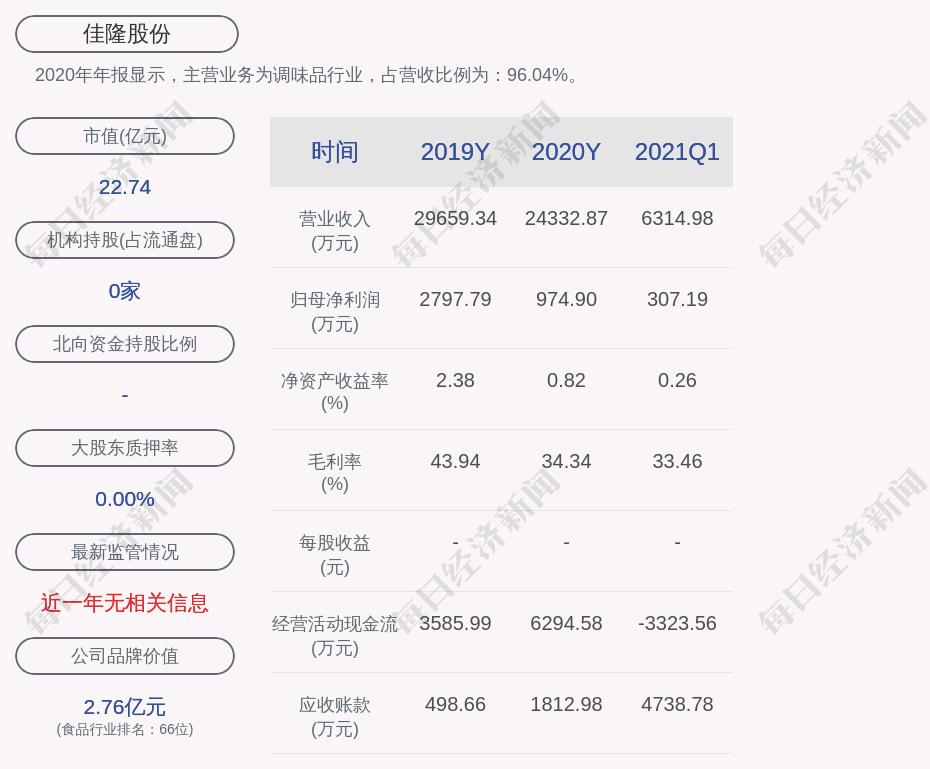Screen dimensions: 930x769
Task: Click the 佳隆股份 company name badge
Action: tap(125, 33)
